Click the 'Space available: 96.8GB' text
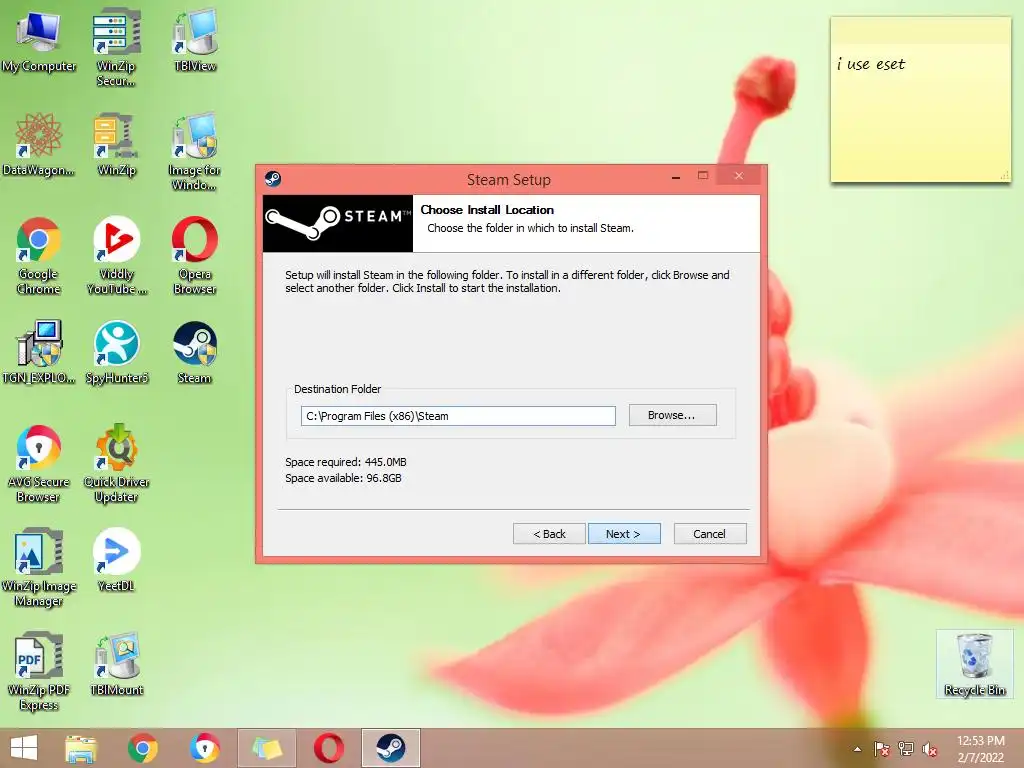 pyautogui.click(x=343, y=478)
